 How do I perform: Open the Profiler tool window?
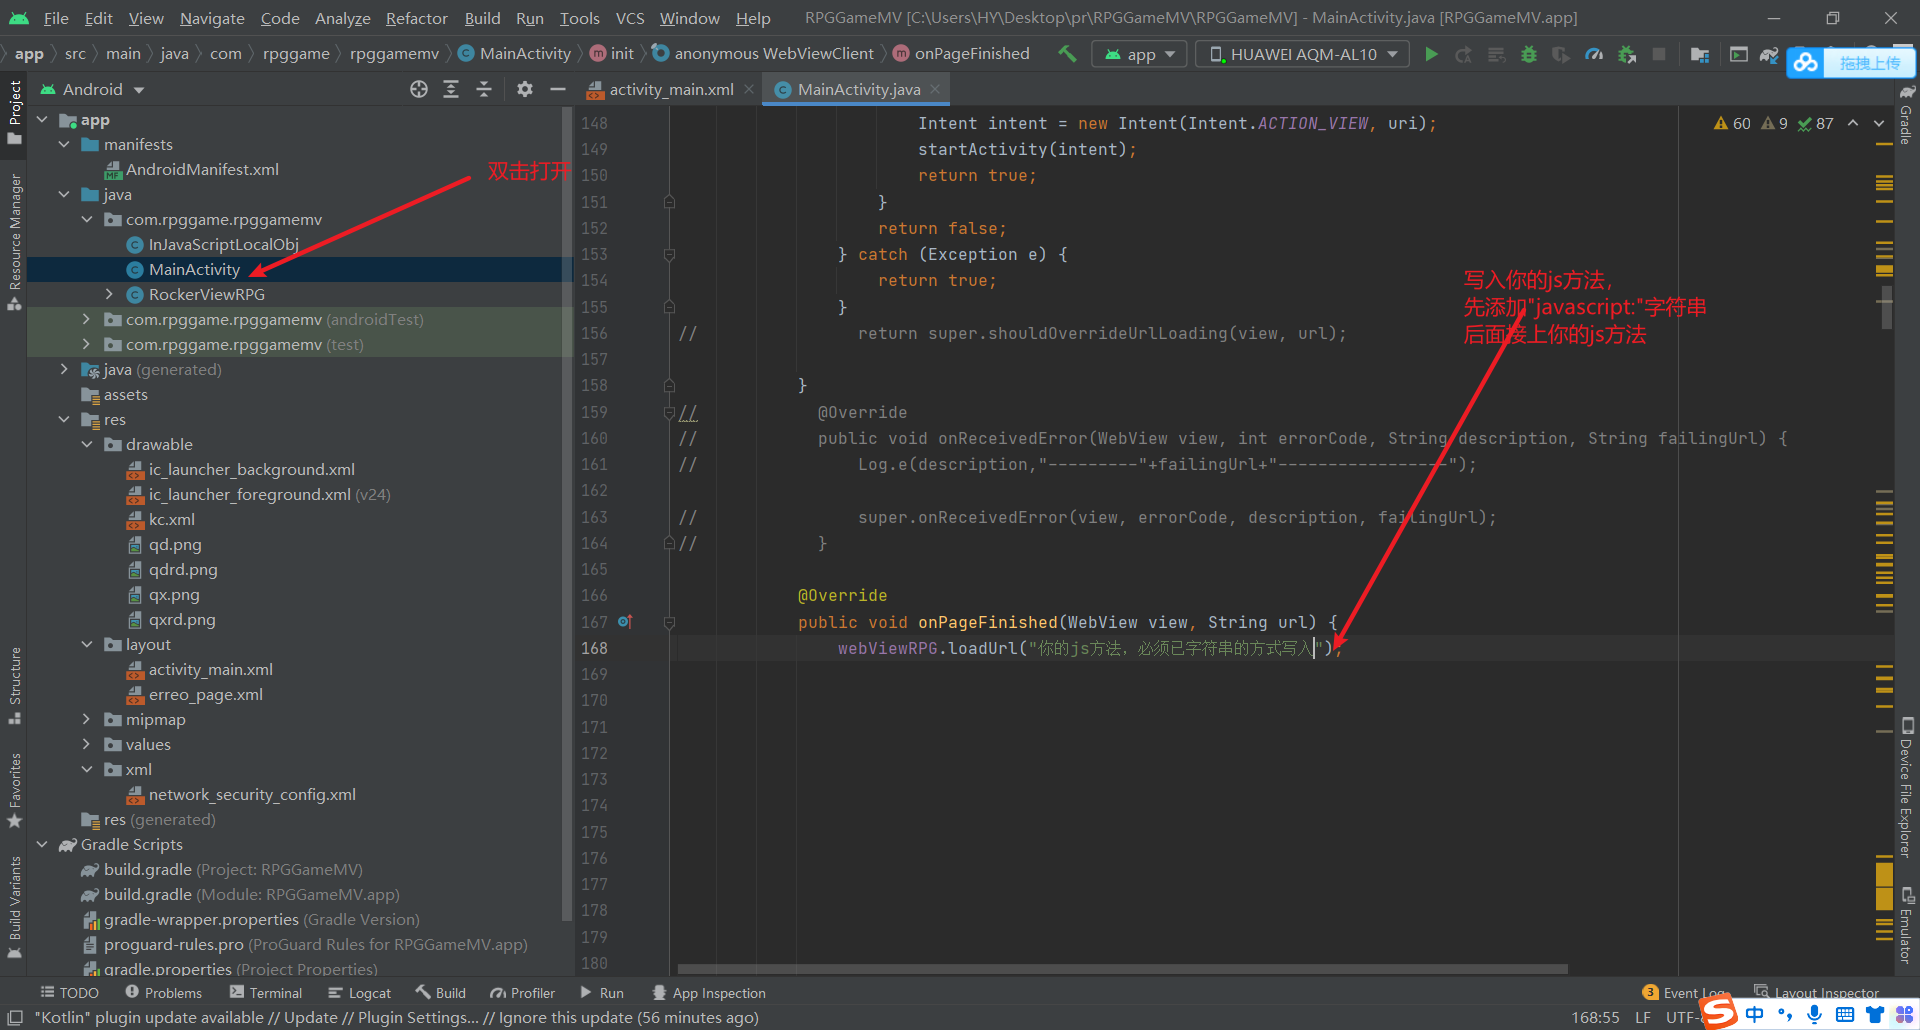[x=522, y=993]
